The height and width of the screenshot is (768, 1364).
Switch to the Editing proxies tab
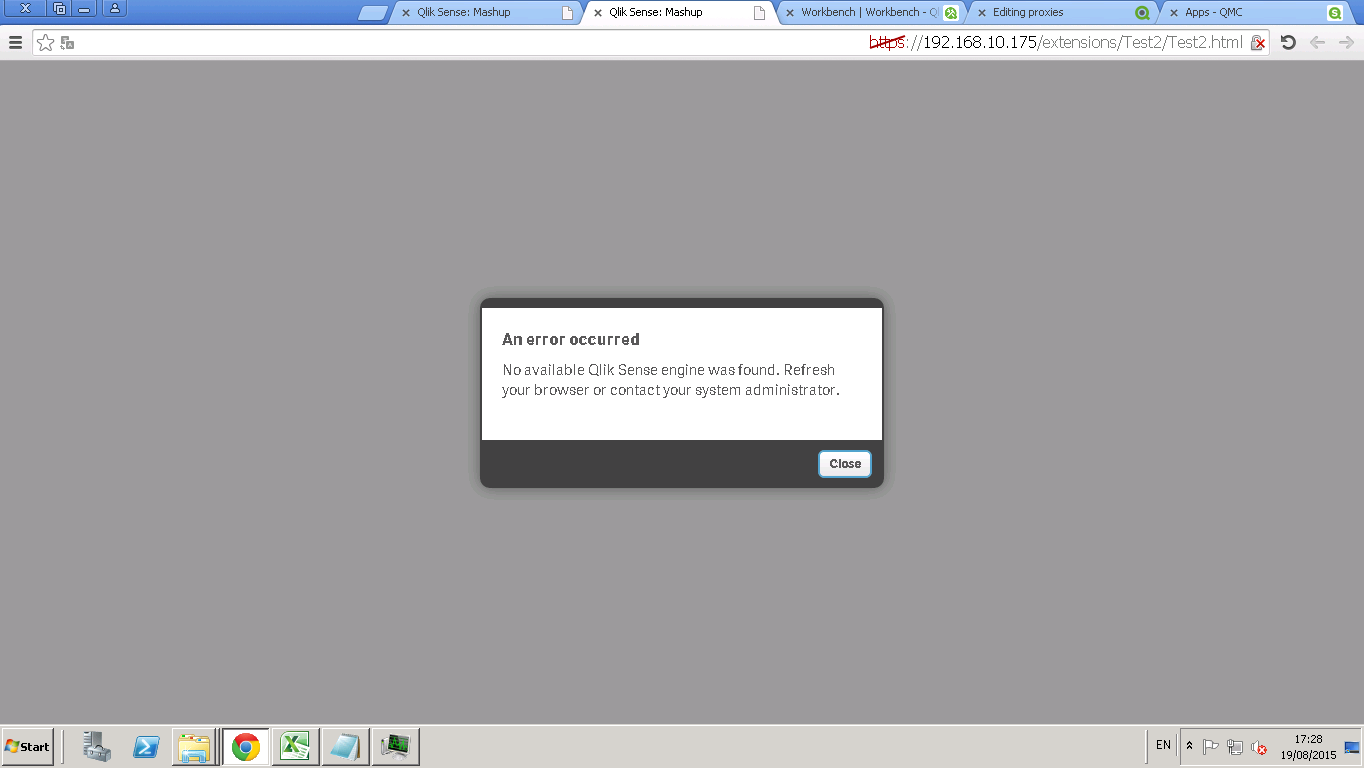(x=1062, y=12)
